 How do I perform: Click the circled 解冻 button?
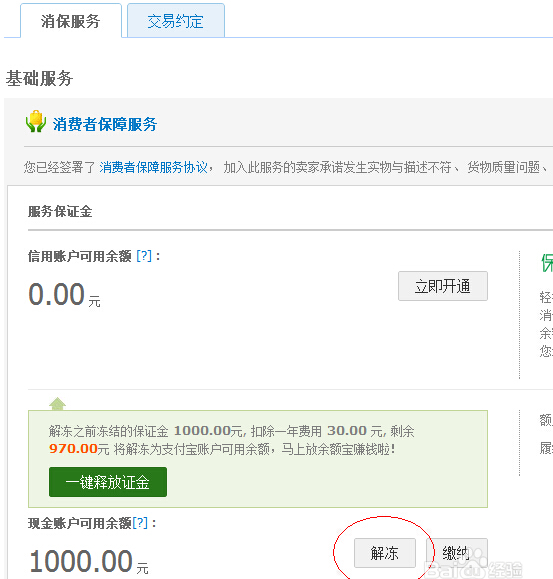[385, 553]
